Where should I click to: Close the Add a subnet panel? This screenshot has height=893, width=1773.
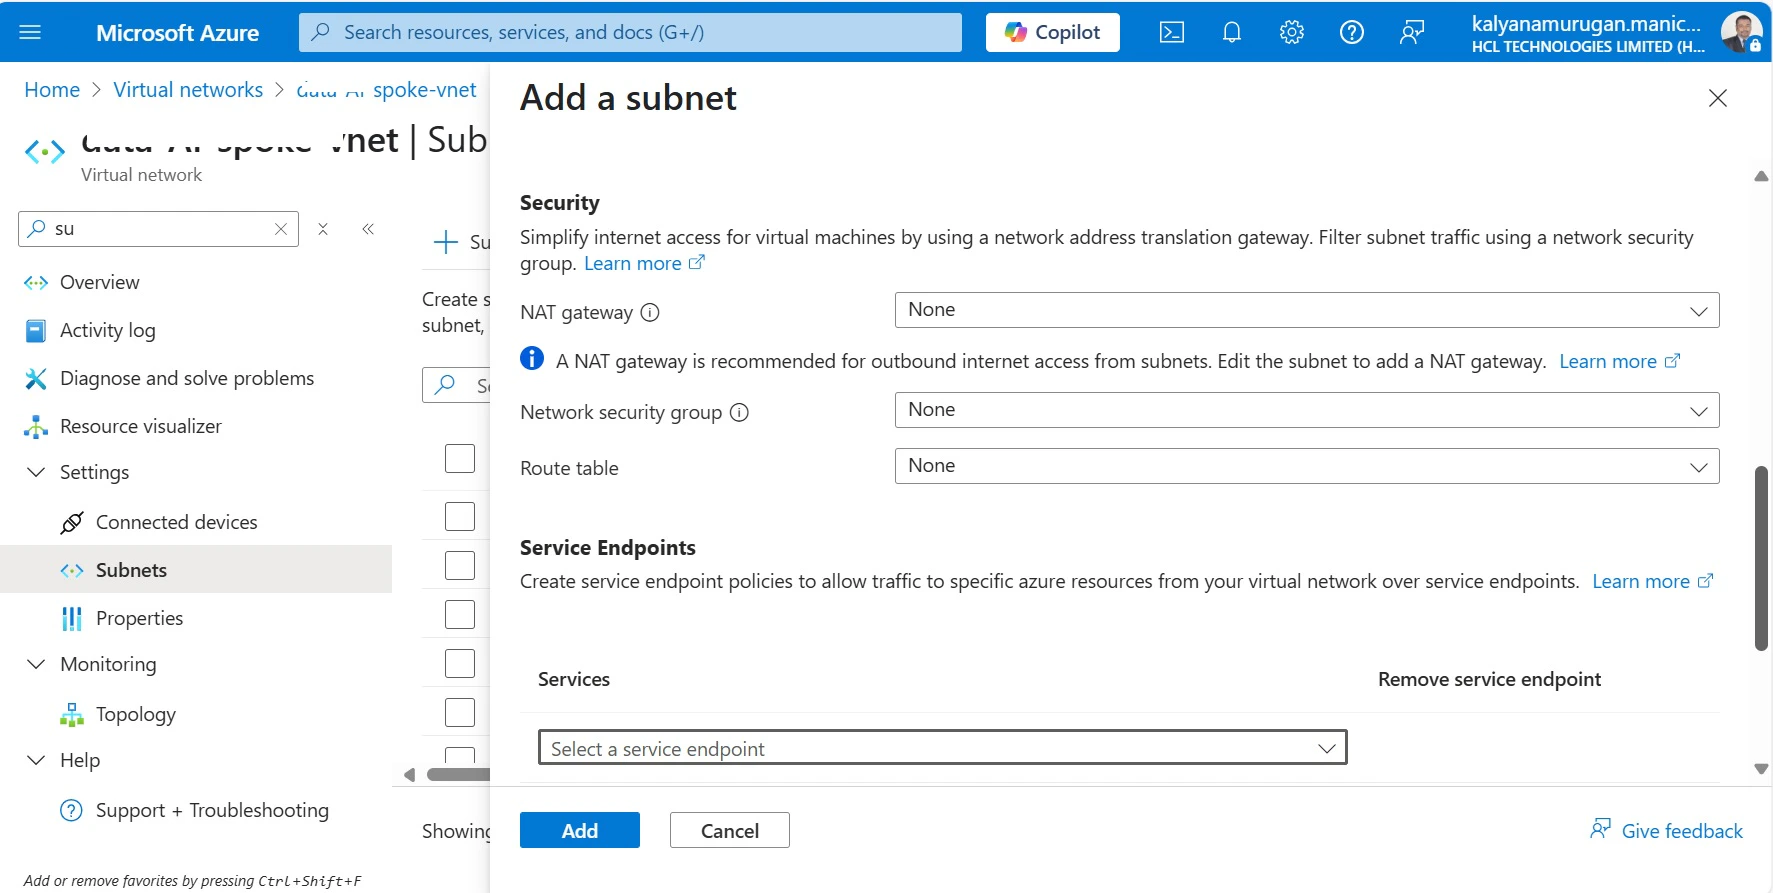[1718, 98]
